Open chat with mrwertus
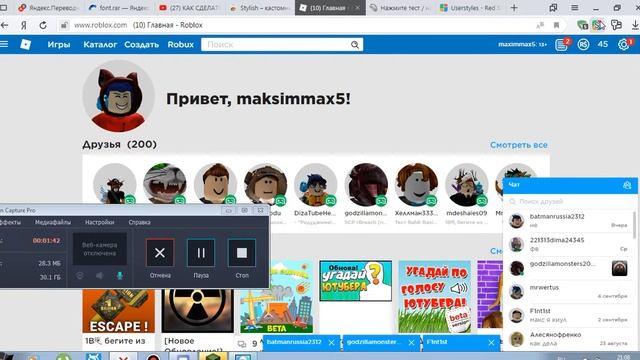Screen dimensions: 640x360 (569, 291)
